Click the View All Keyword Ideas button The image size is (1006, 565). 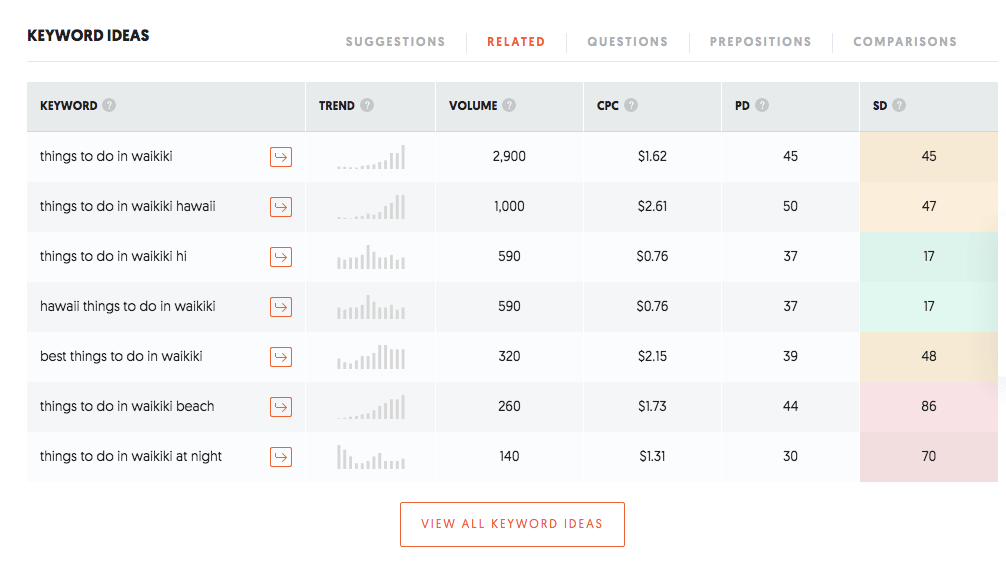point(512,524)
